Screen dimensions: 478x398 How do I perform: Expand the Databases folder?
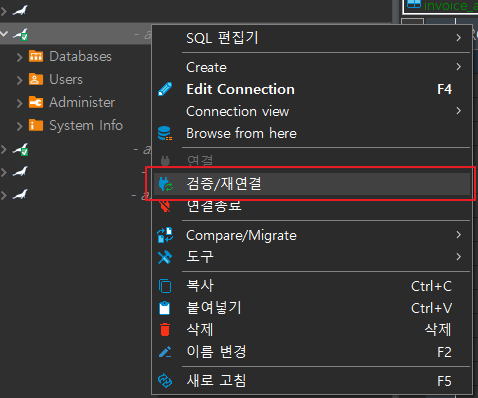pyautogui.click(x=20, y=57)
